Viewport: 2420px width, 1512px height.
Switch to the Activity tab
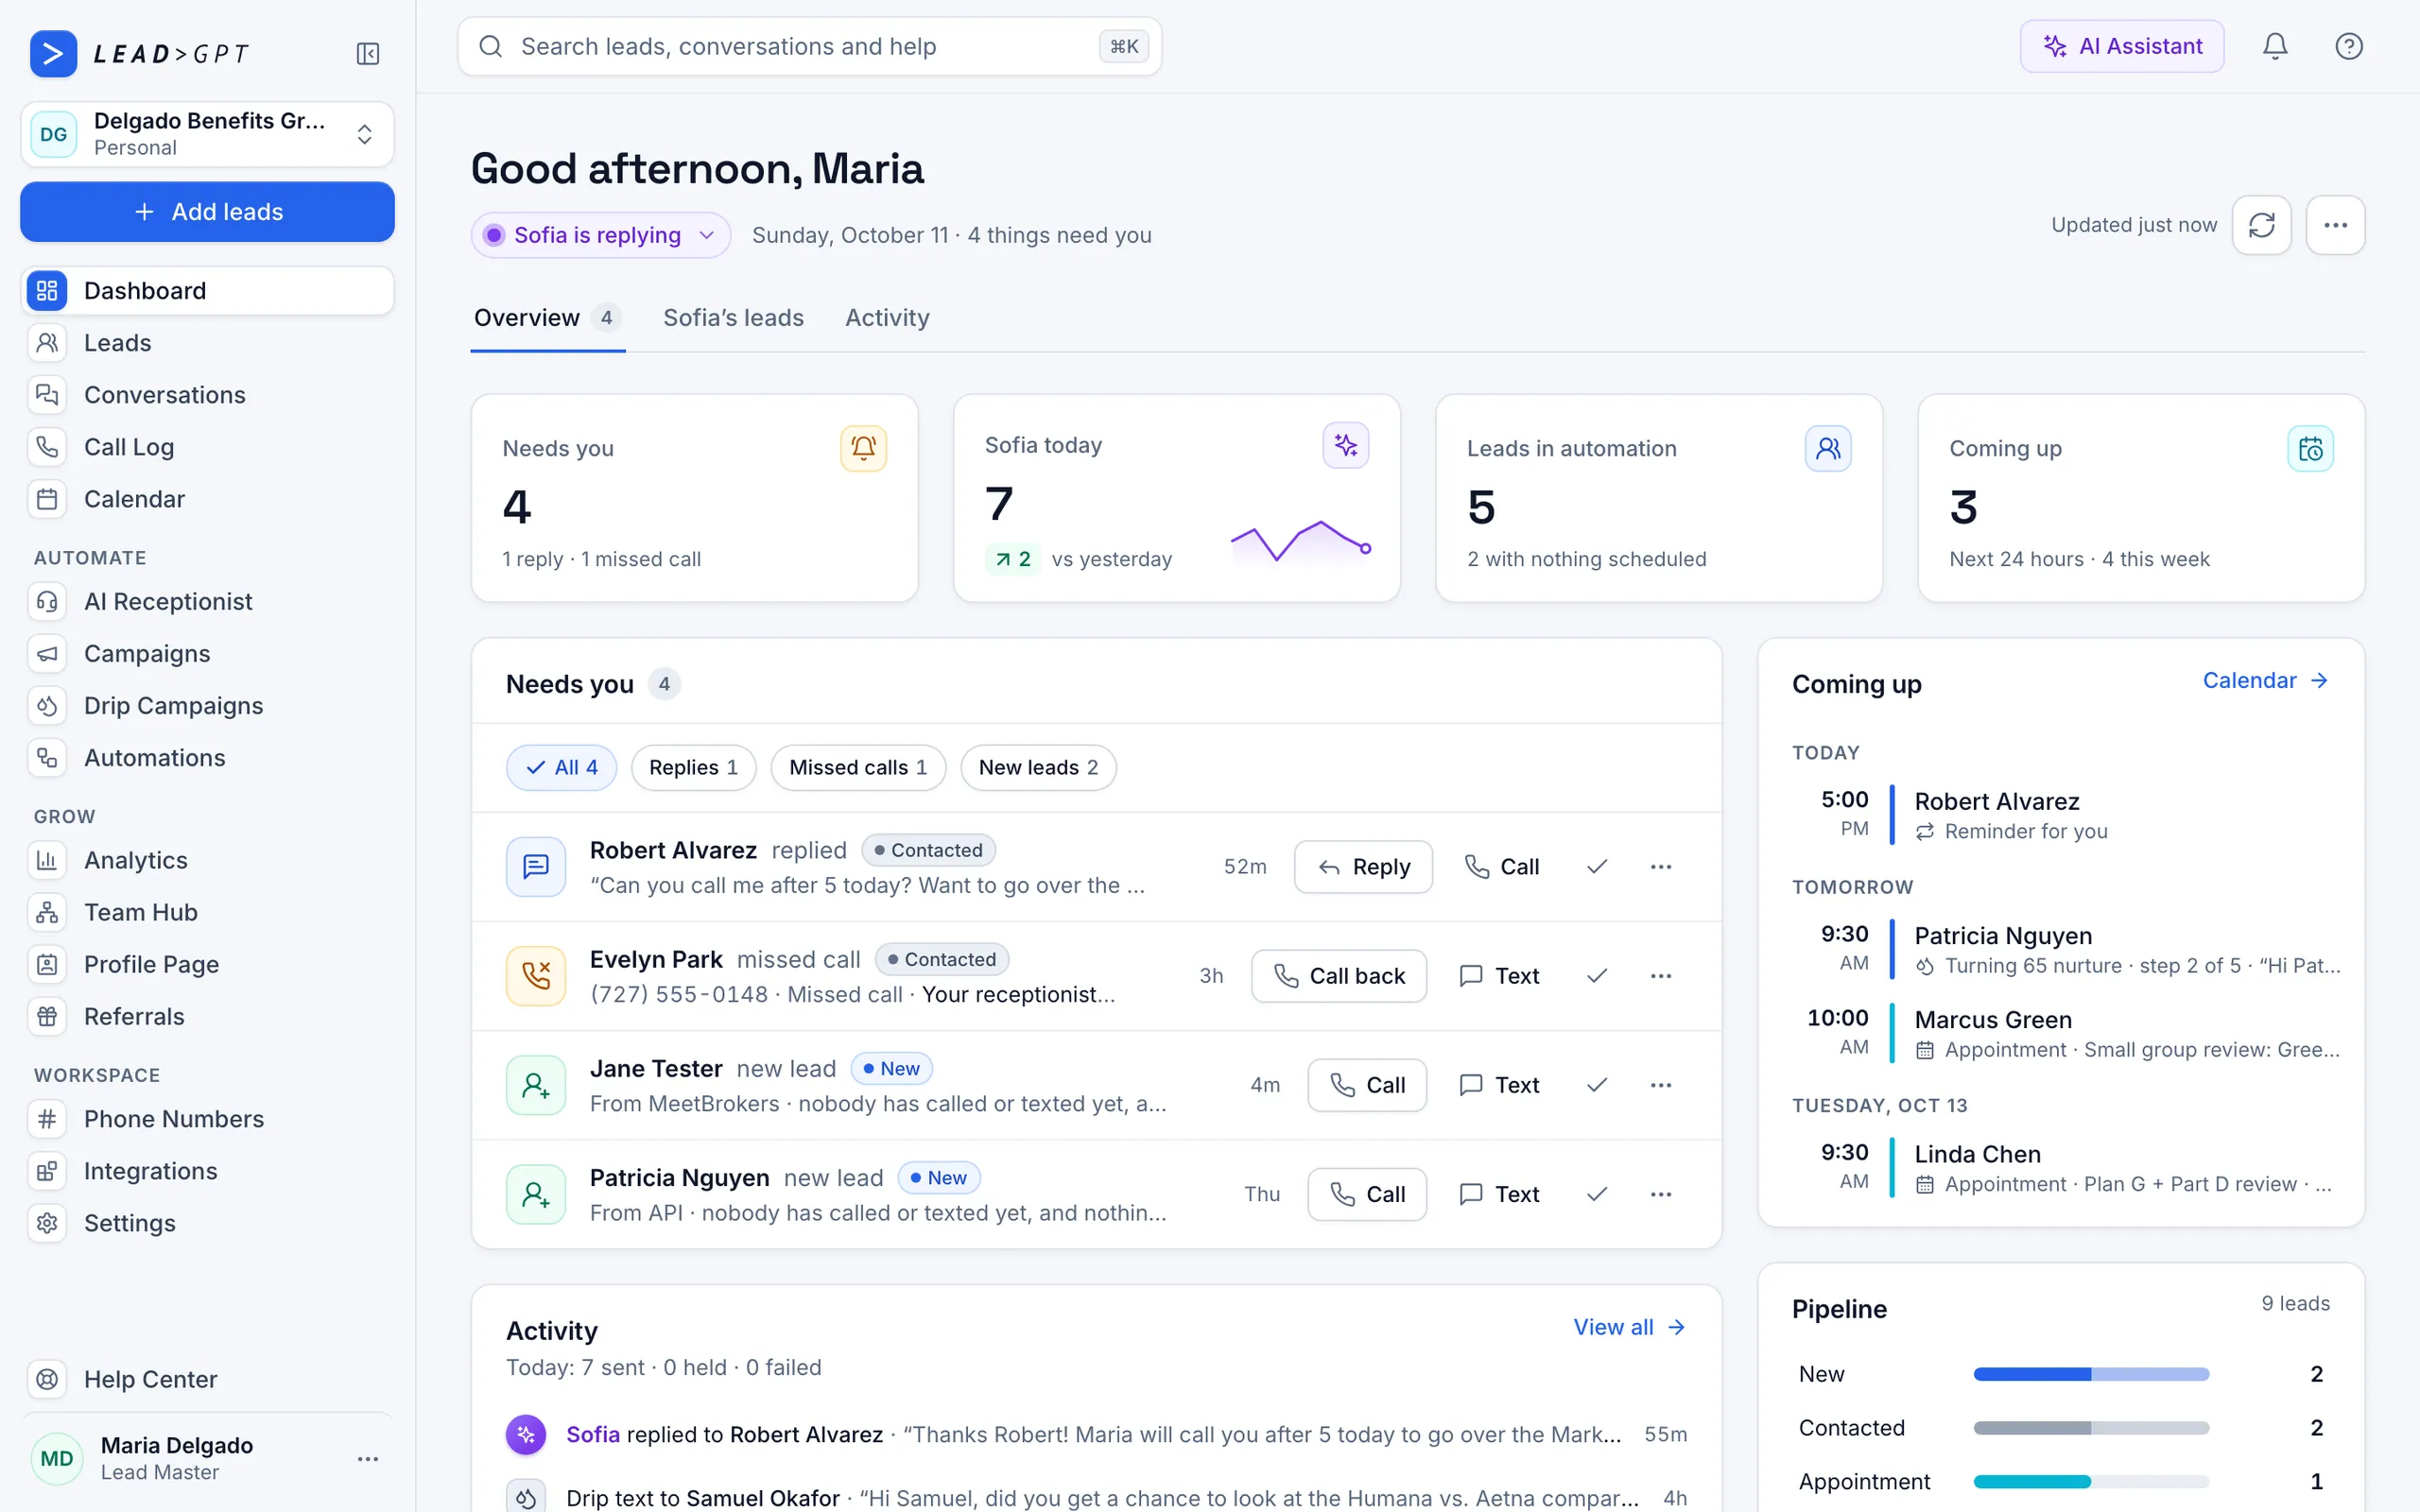[887, 318]
